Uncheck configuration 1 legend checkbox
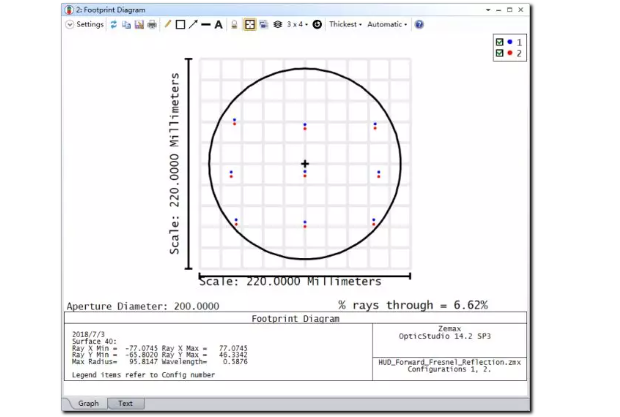Screen dimensions: 620x417 [499, 42]
